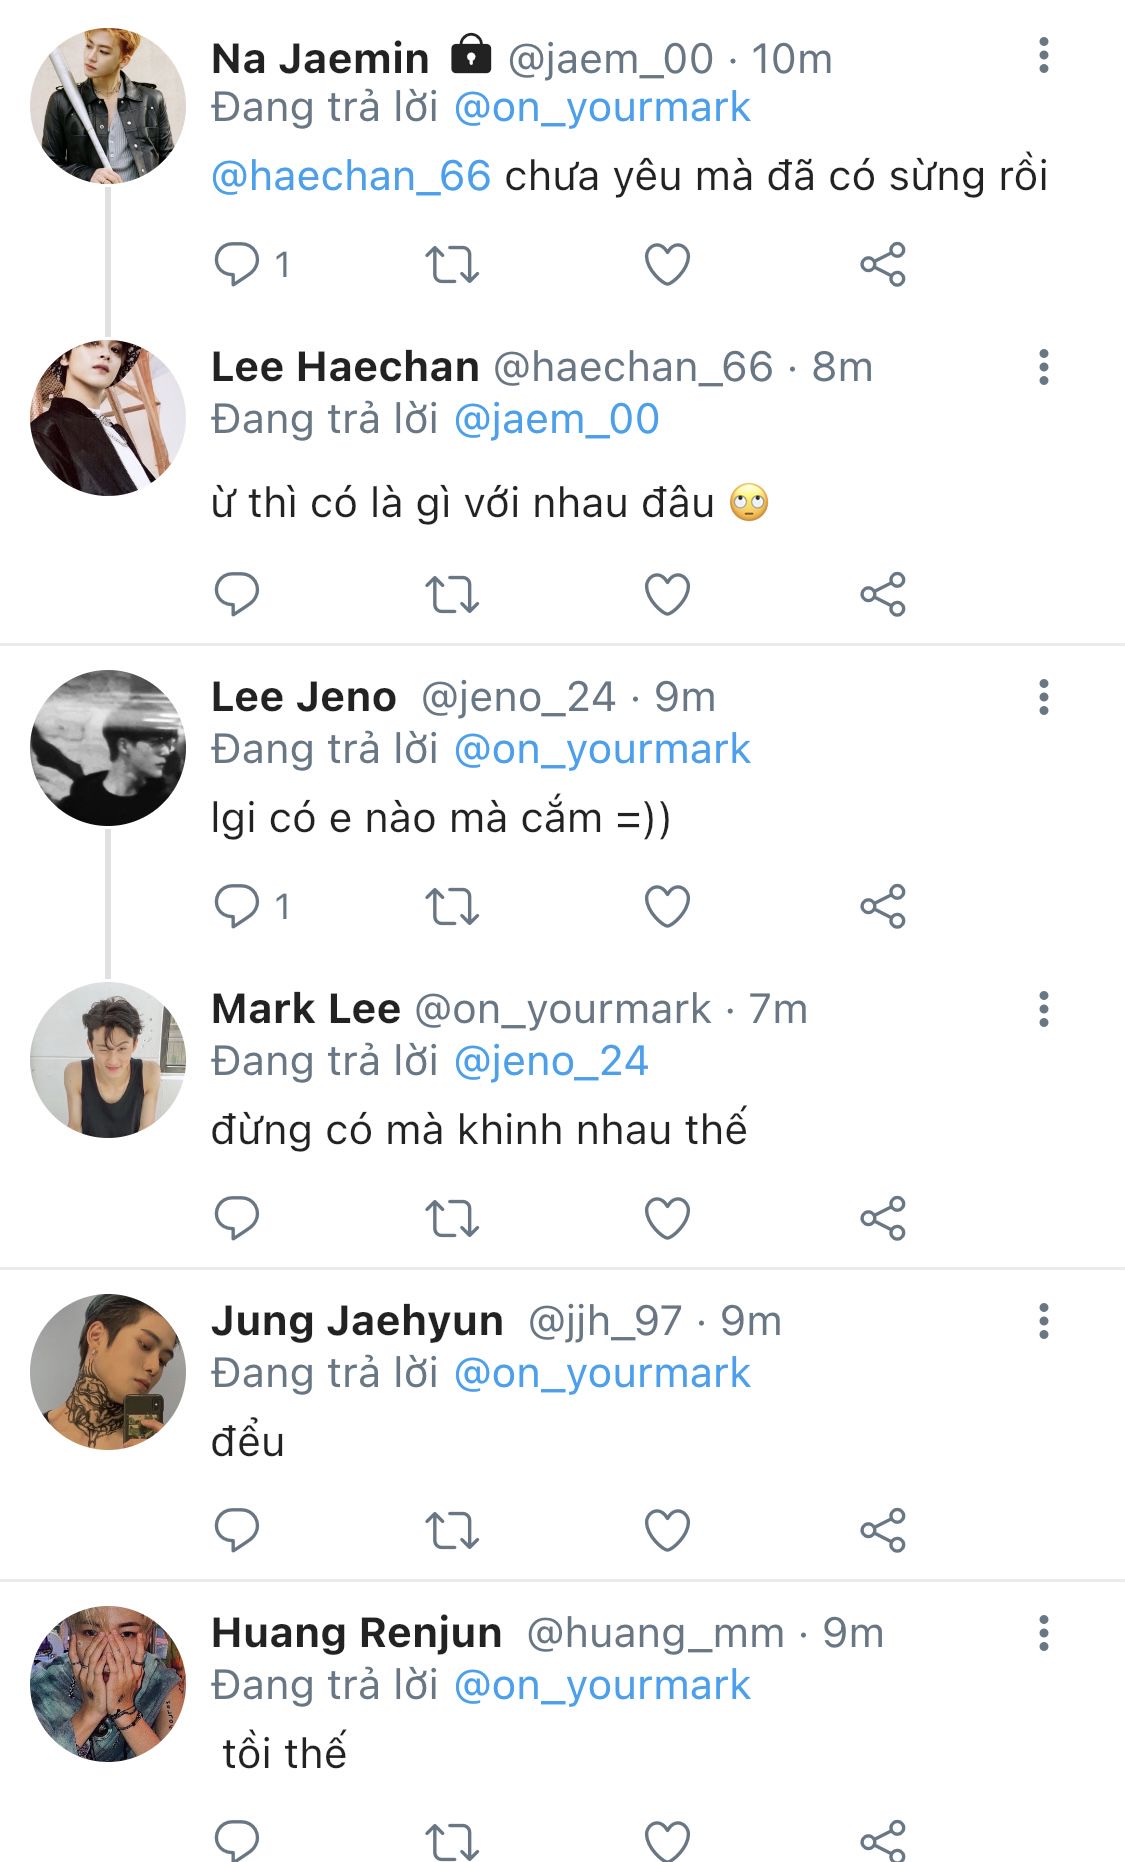Open reply on Lee Jeno's tweet

237,907
